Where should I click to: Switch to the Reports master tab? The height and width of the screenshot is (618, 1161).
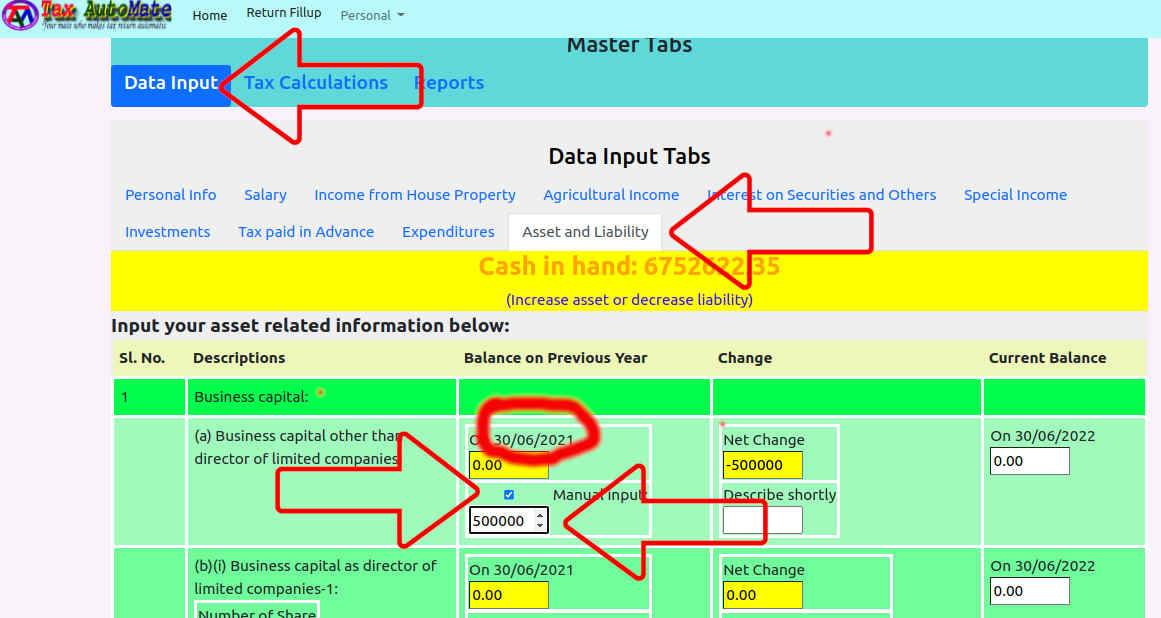449,83
